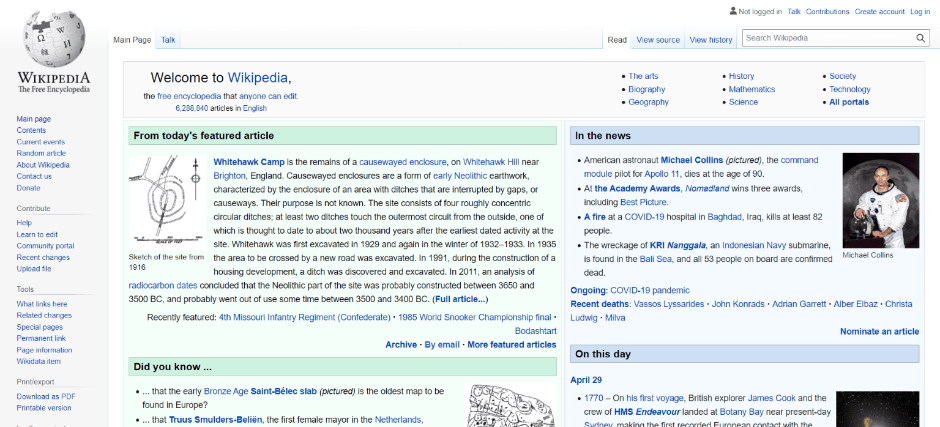Switch to the Main Page tab
Screen dimensions: 940x427
(132, 40)
